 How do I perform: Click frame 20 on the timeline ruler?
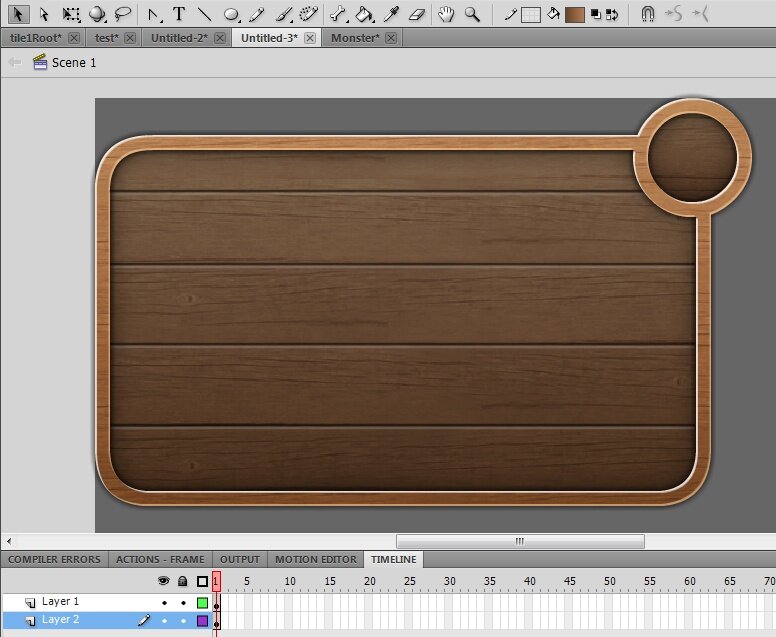370,581
